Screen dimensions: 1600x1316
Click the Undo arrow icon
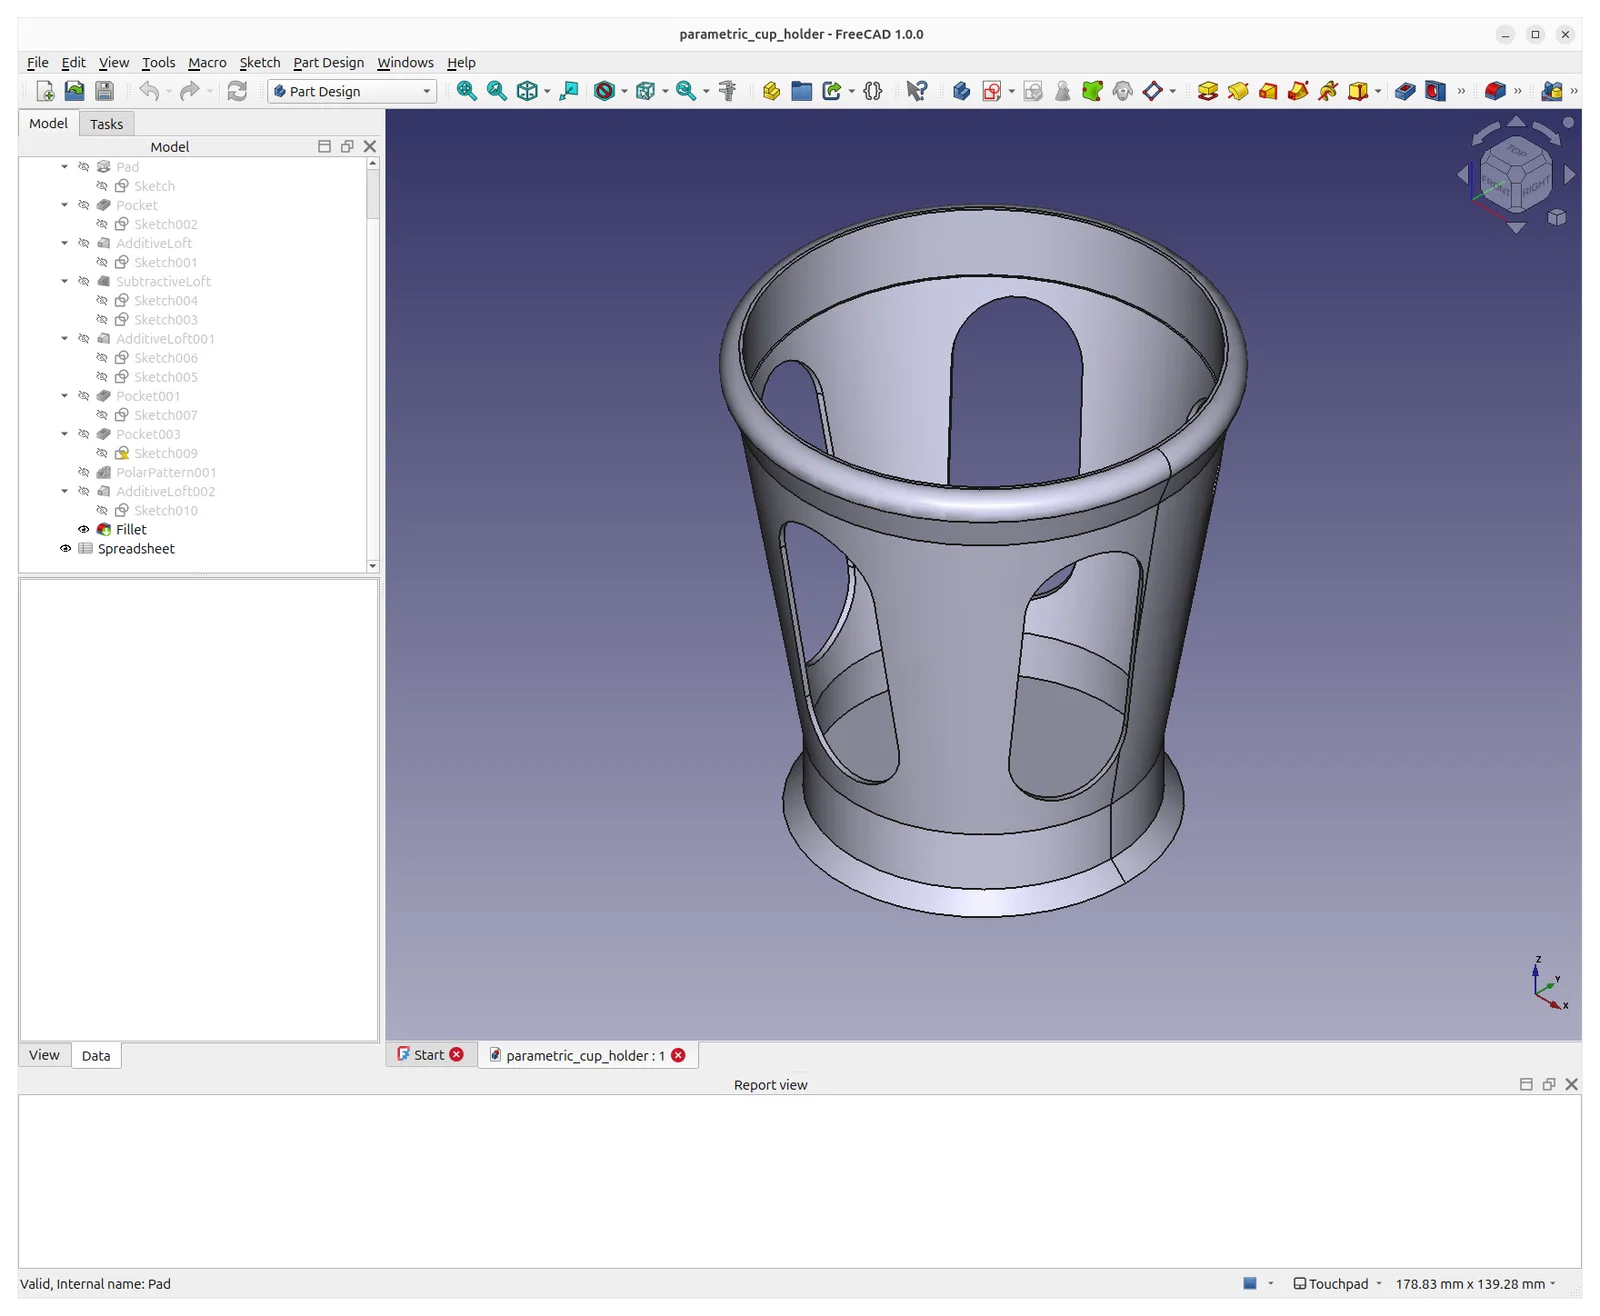tap(149, 91)
